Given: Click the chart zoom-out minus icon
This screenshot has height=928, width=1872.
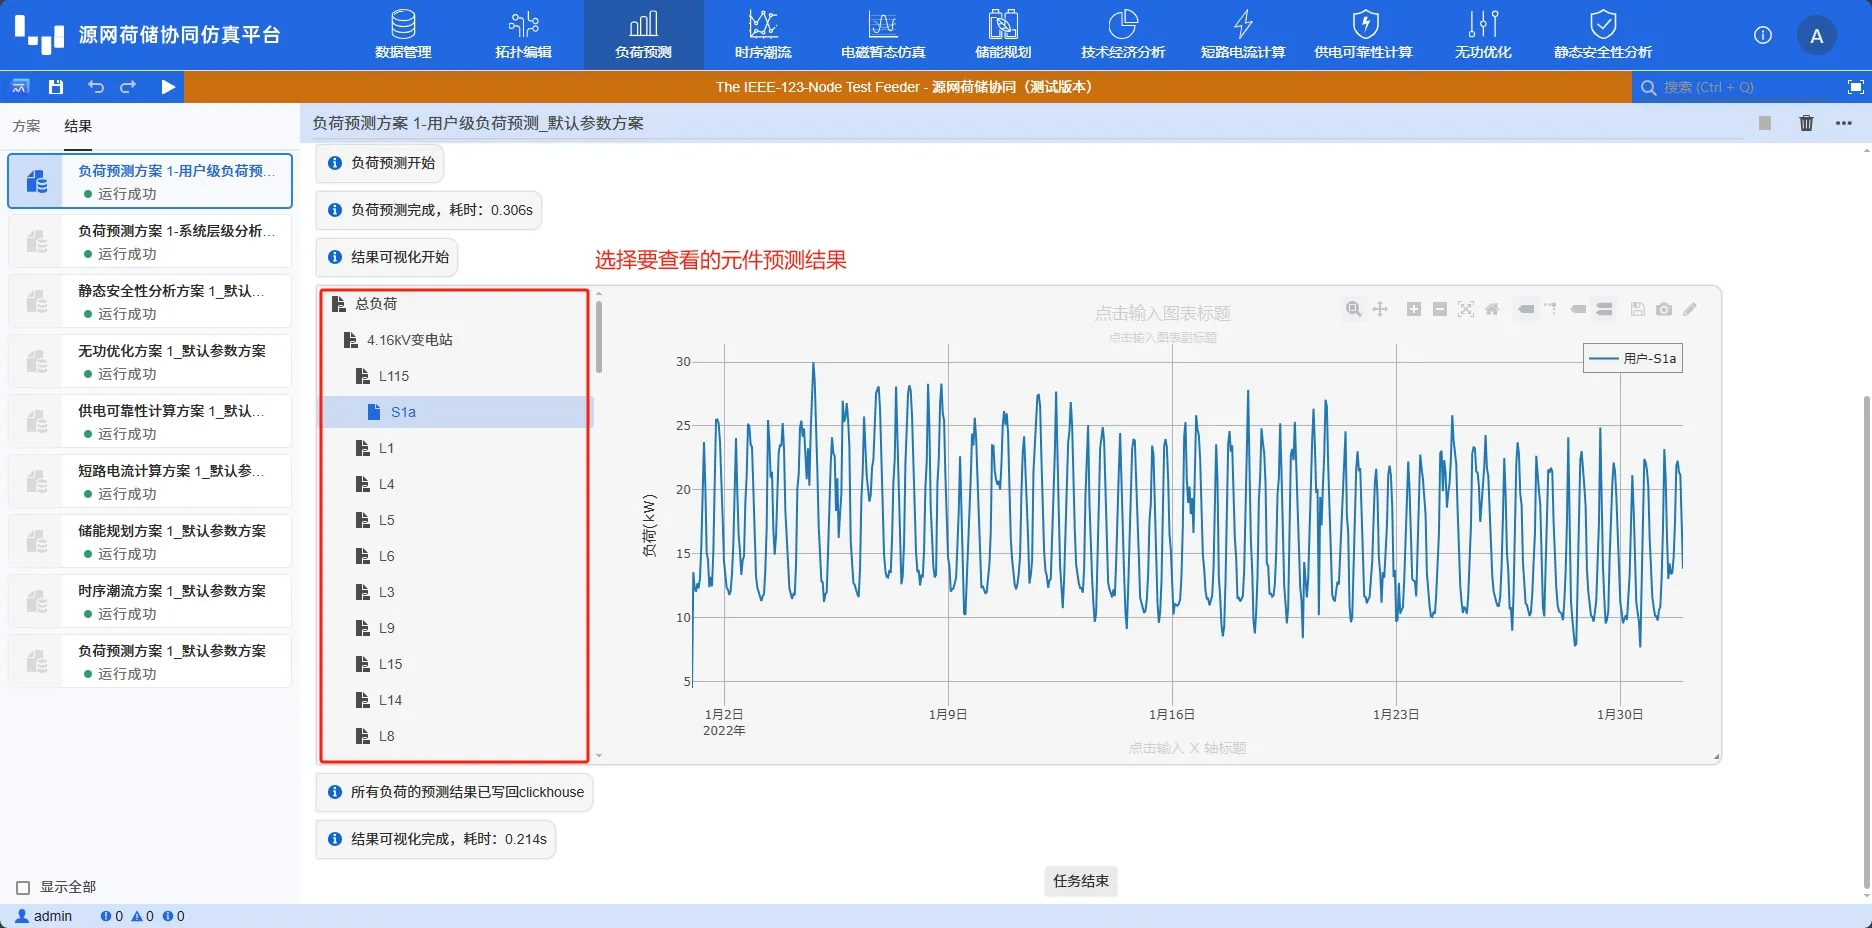Looking at the screenshot, I should tap(1440, 309).
